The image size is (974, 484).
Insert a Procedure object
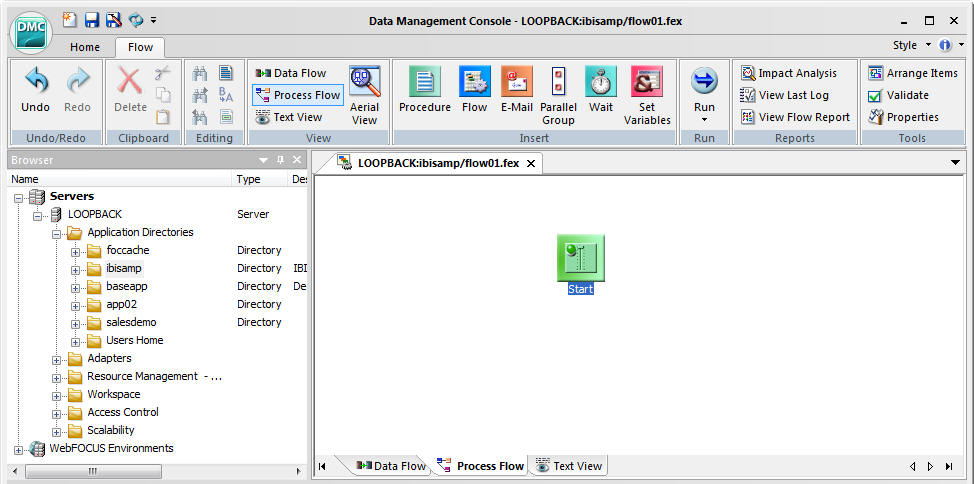pyautogui.click(x=425, y=89)
